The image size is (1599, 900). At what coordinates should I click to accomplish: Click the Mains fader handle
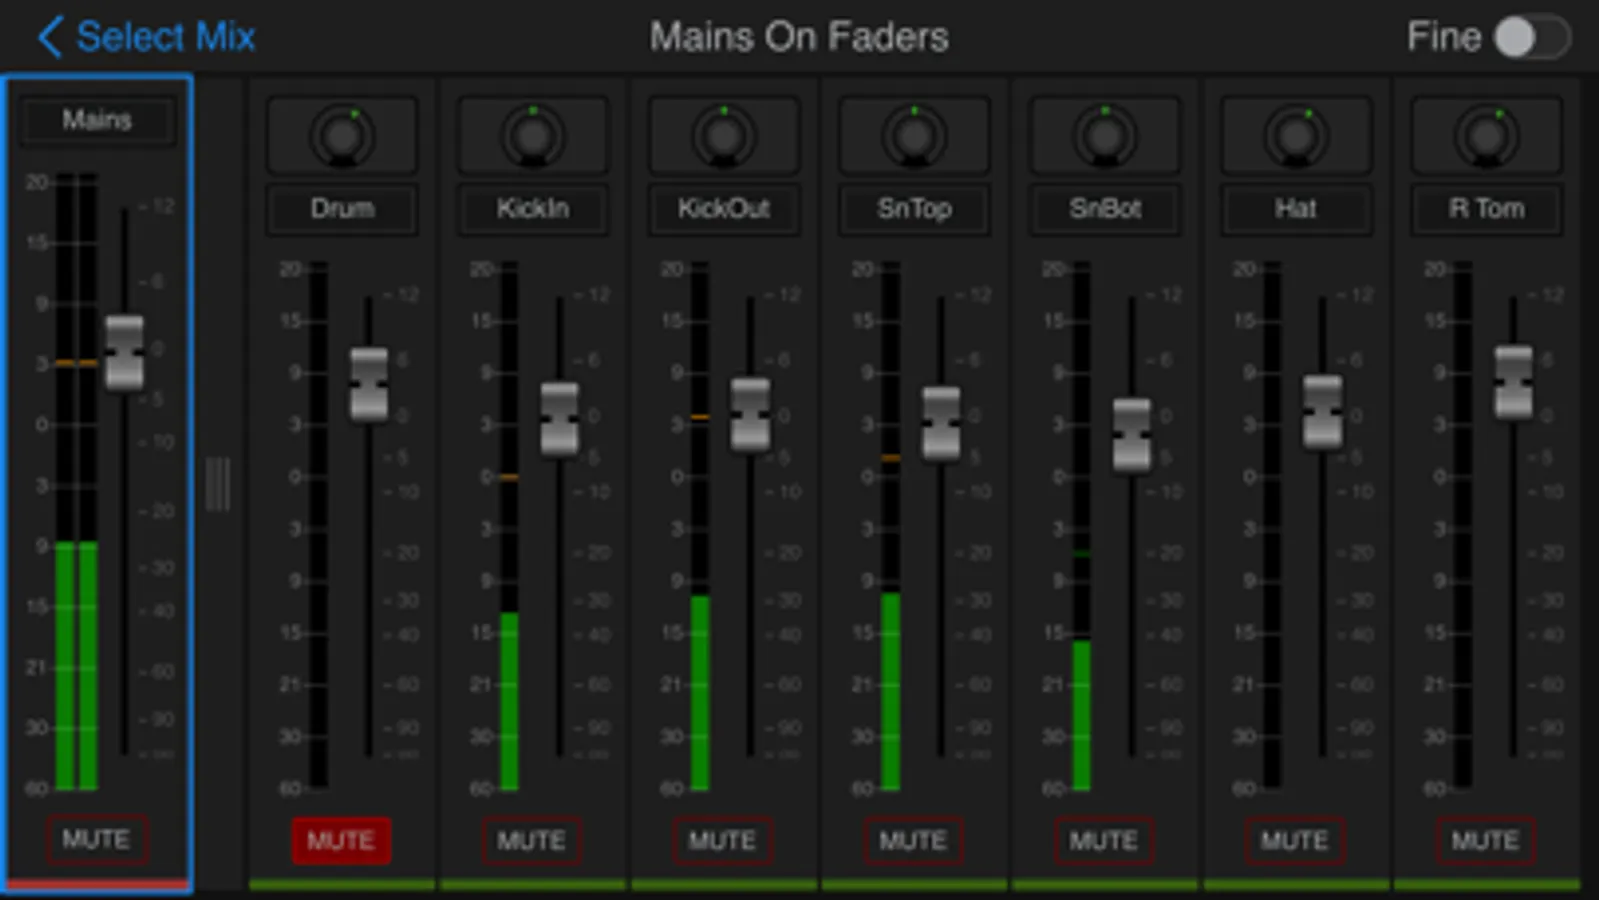click(125, 352)
